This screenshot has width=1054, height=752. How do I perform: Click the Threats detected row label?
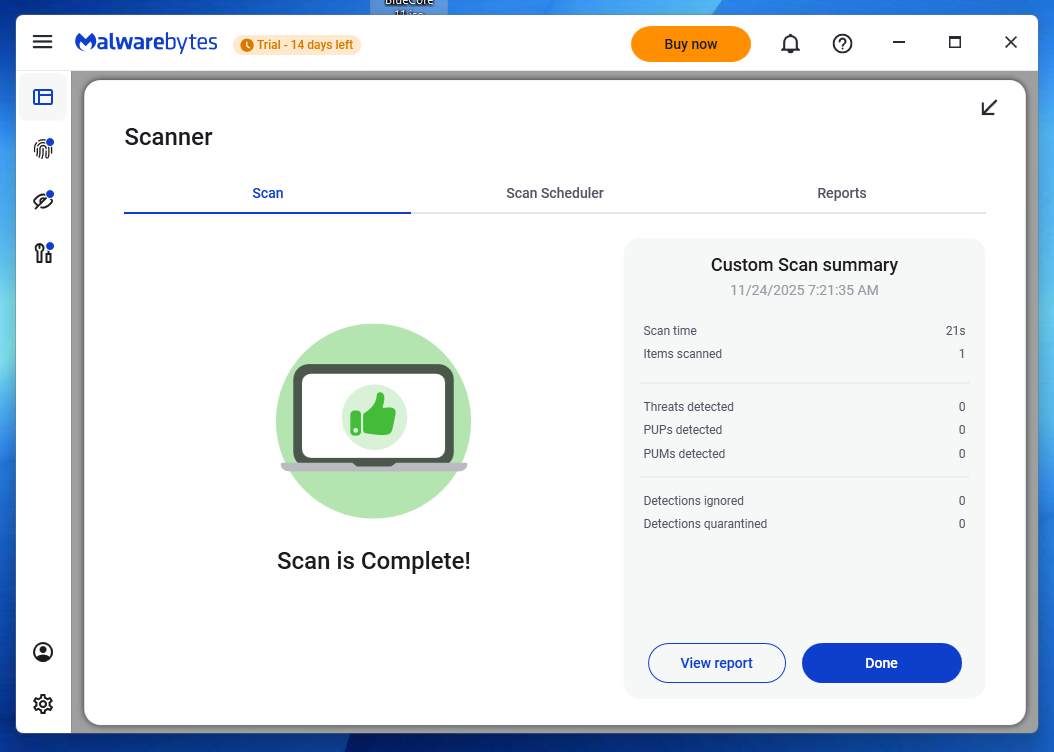click(x=688, y=407)
